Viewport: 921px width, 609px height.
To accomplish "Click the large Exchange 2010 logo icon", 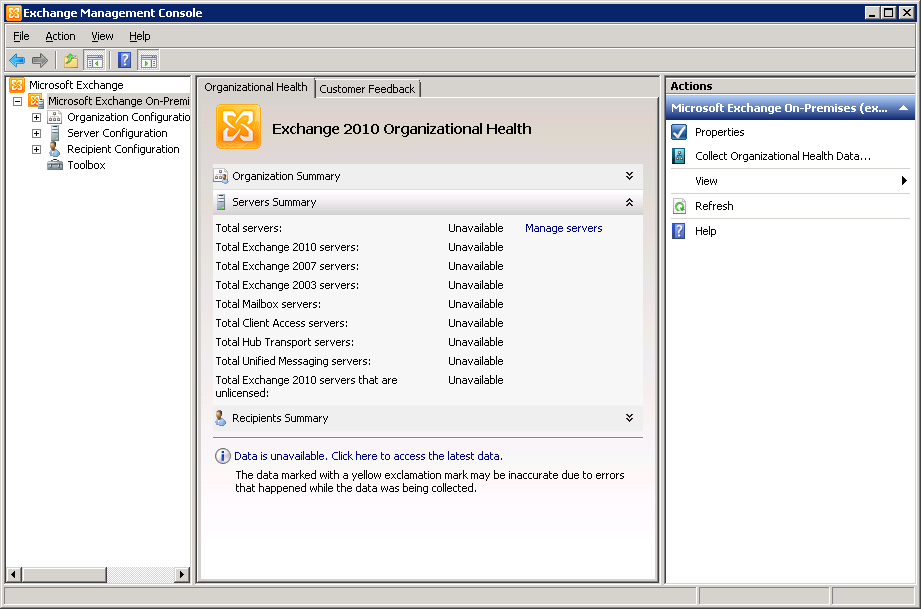I will click(238, 127).
